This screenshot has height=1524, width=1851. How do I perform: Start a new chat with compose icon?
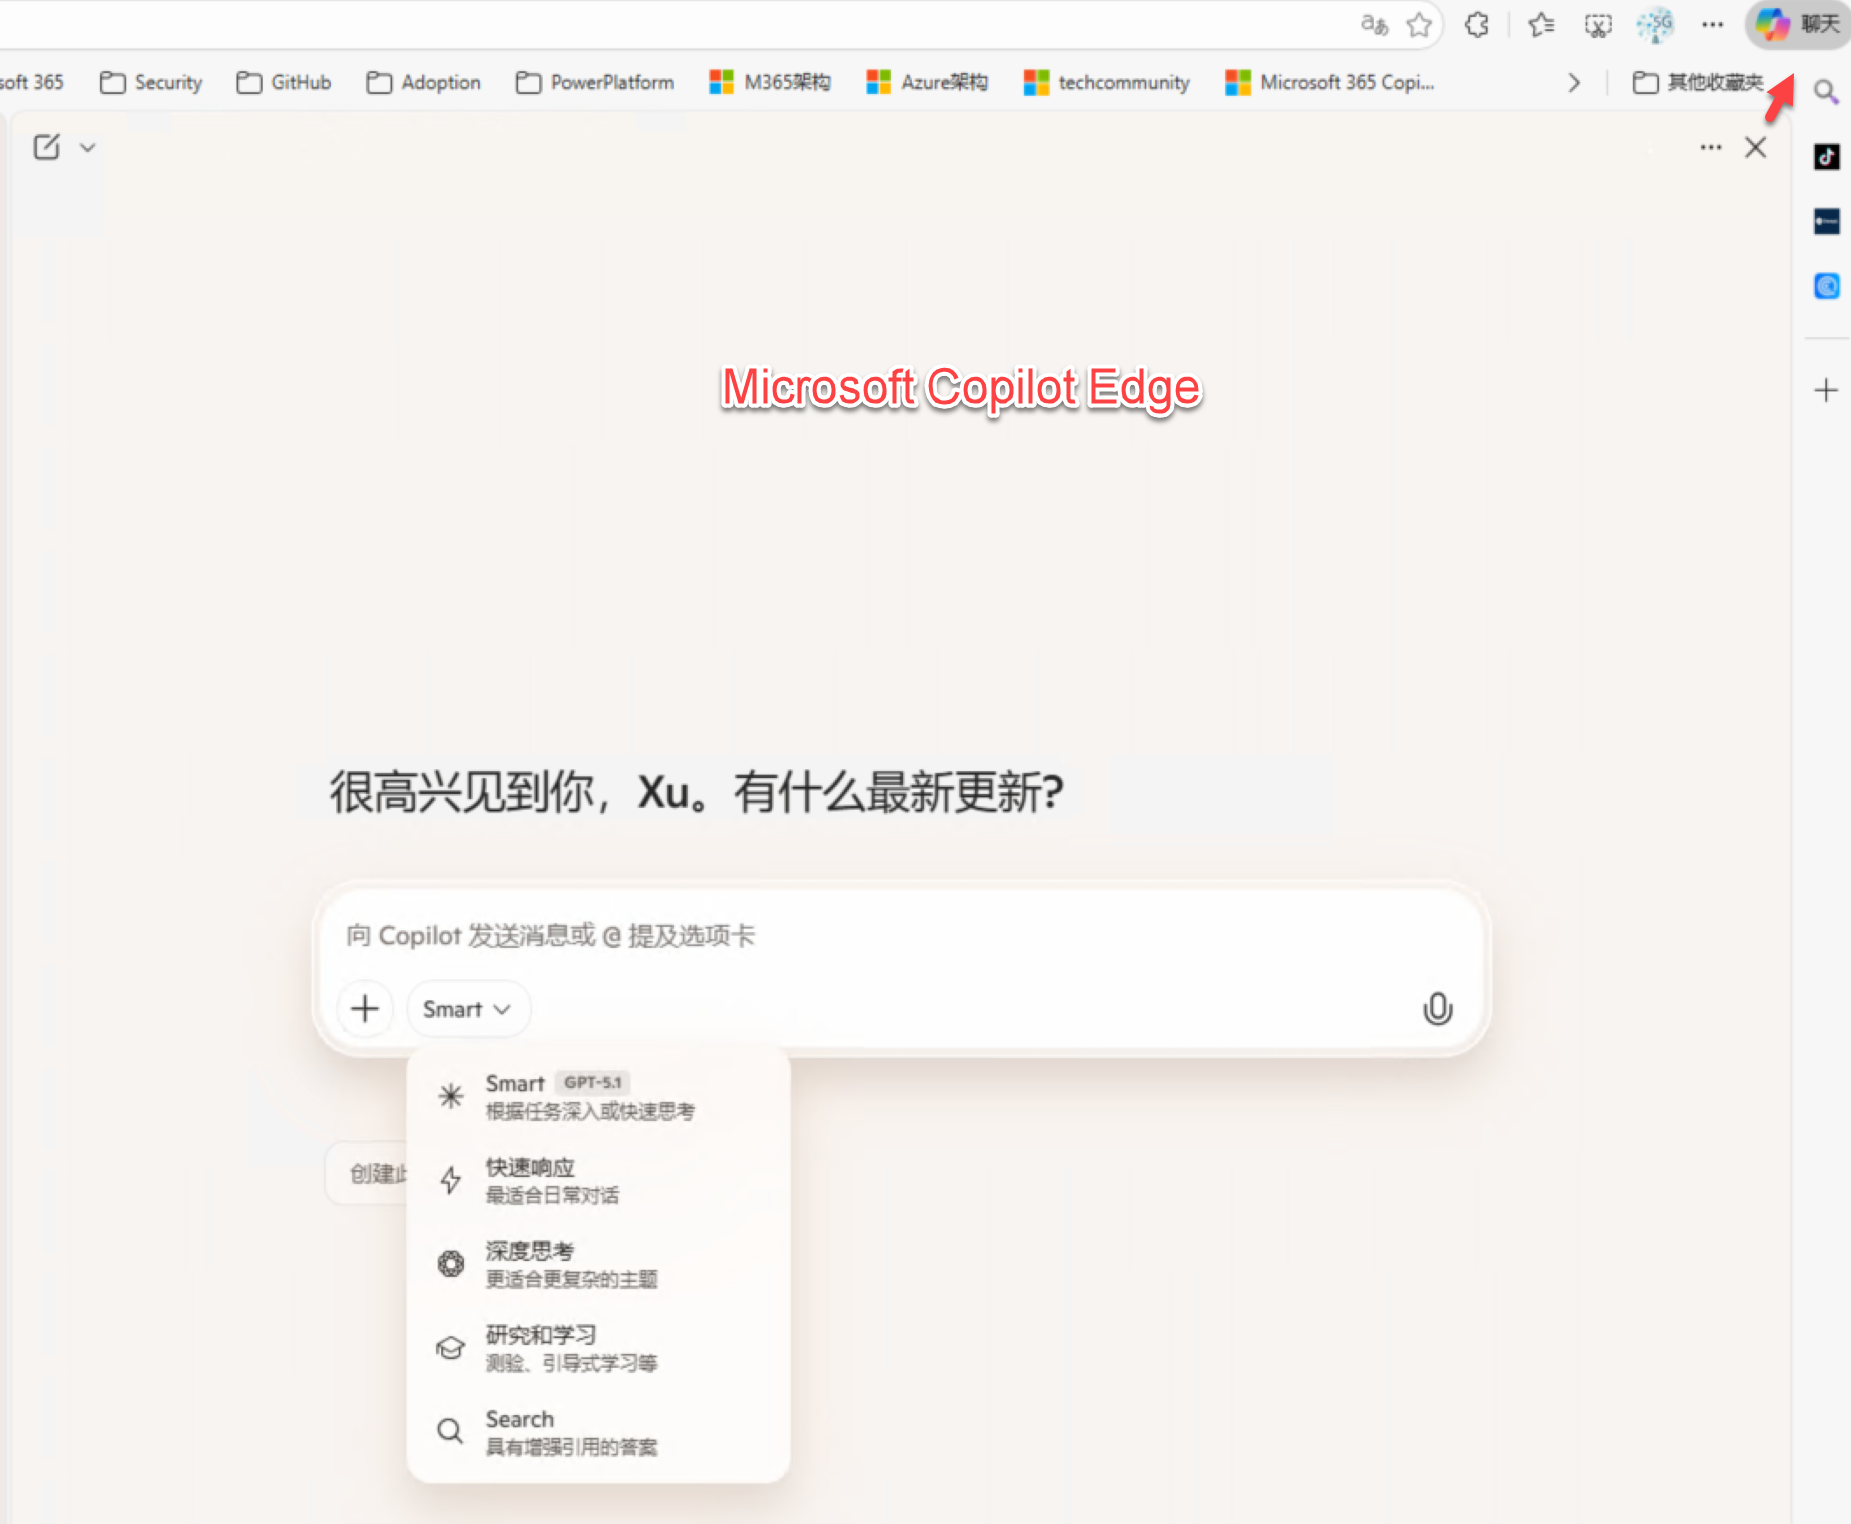pos(46,147)
